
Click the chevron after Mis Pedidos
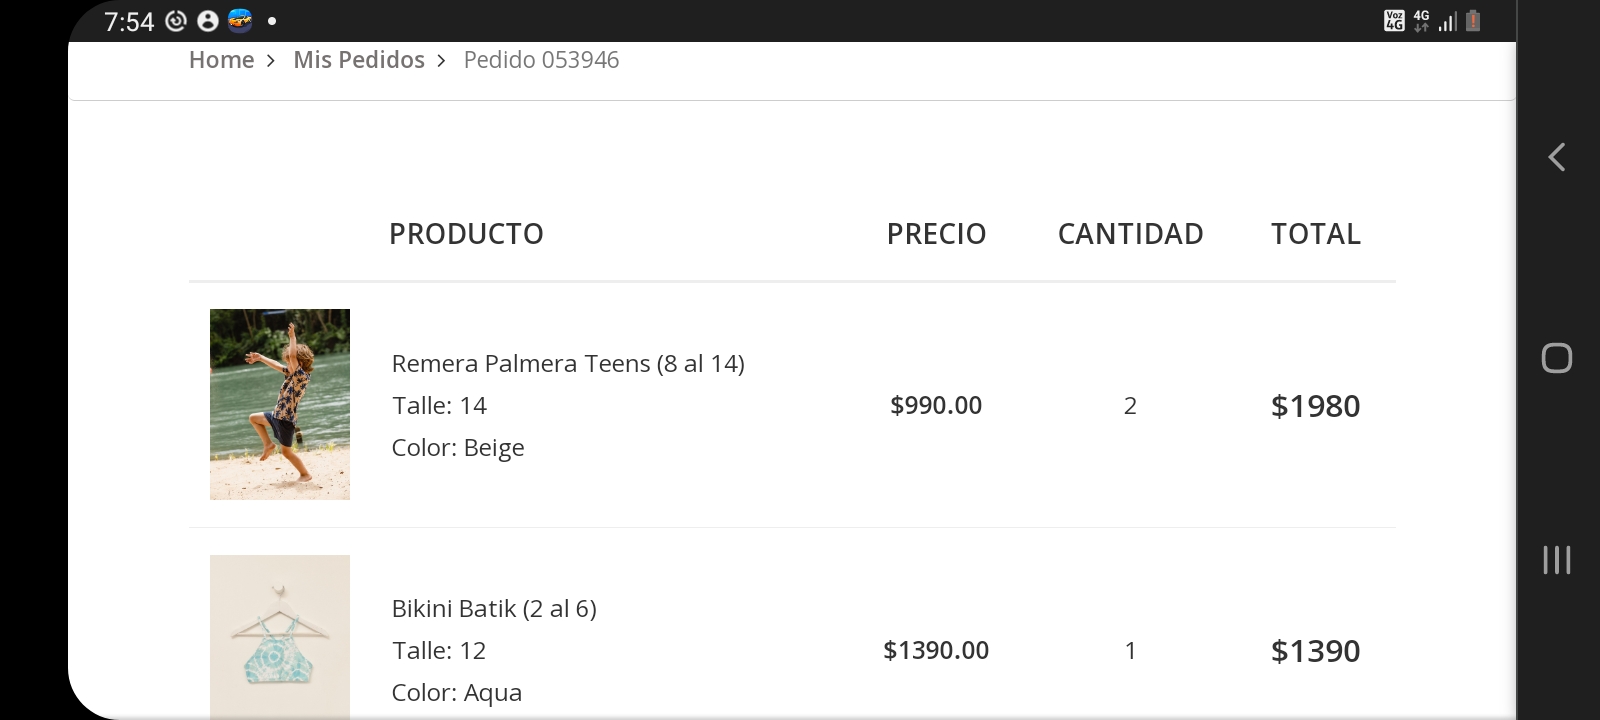pyautogui.click(x=441, y=61)
